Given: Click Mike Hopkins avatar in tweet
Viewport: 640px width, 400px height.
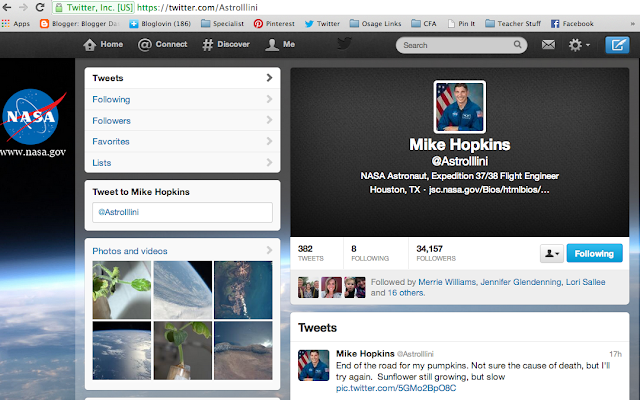Looking at the screenshot, I should click(313, 365).
